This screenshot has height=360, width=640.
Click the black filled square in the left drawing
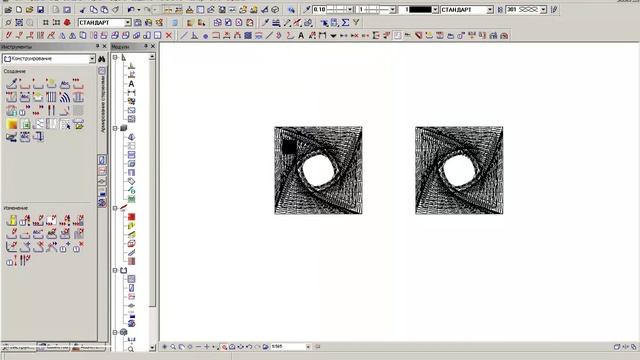point(289,147)
